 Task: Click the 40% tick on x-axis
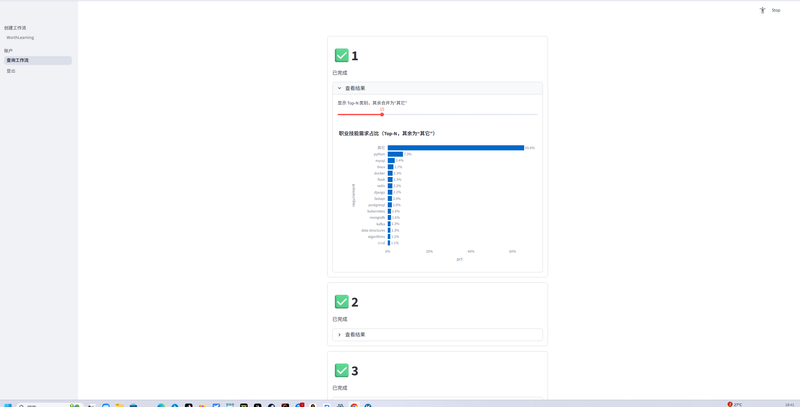pos(471,251)
